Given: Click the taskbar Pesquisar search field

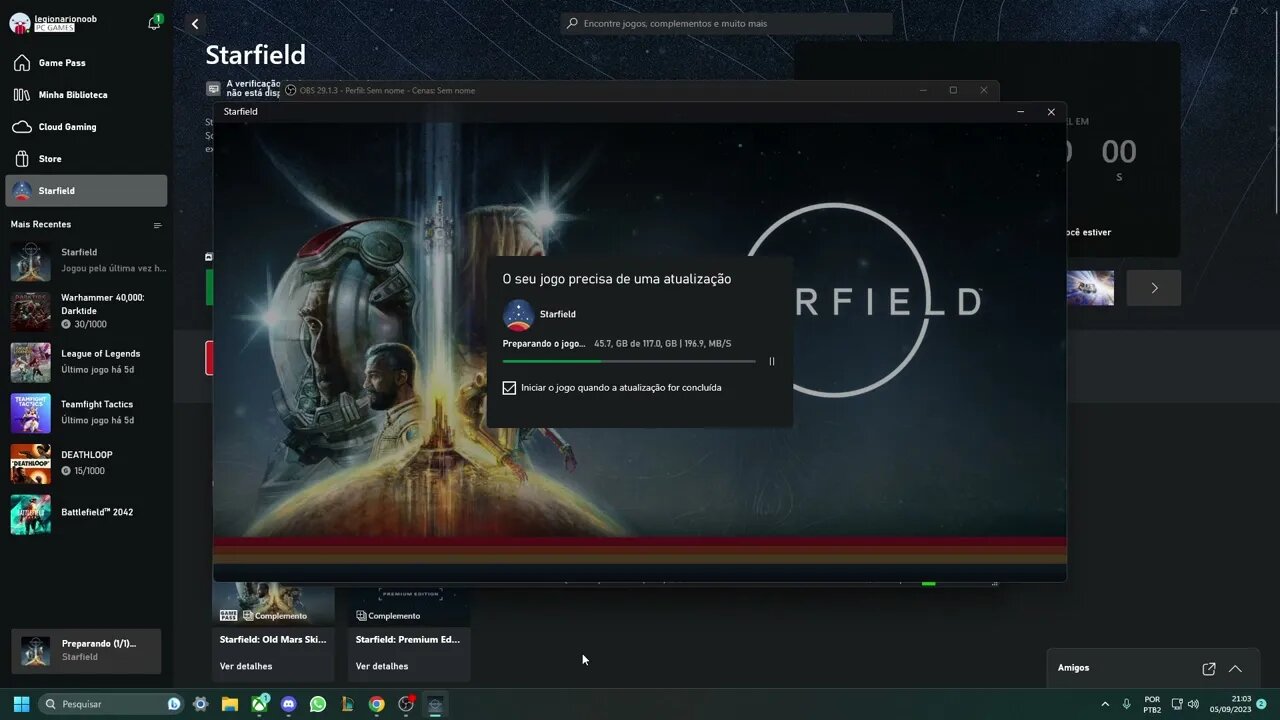Looking at the screenshot, I should [111, 704].
